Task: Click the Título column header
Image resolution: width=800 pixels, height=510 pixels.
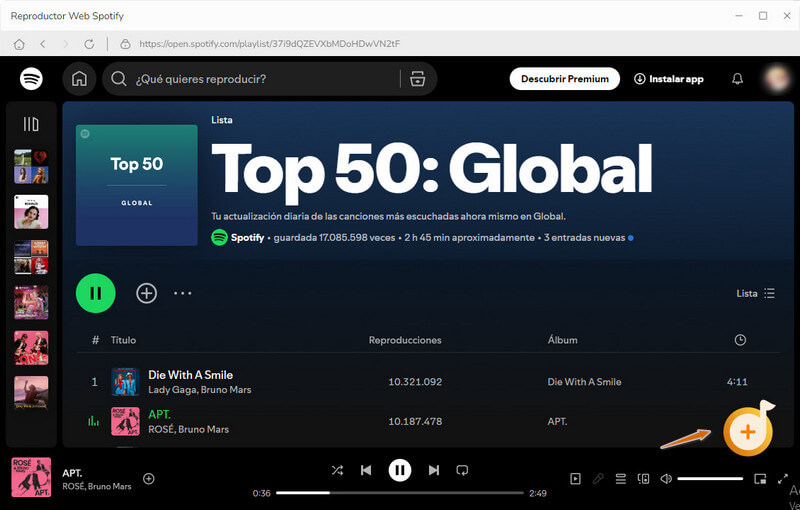Action: click(x=123, y=340)
